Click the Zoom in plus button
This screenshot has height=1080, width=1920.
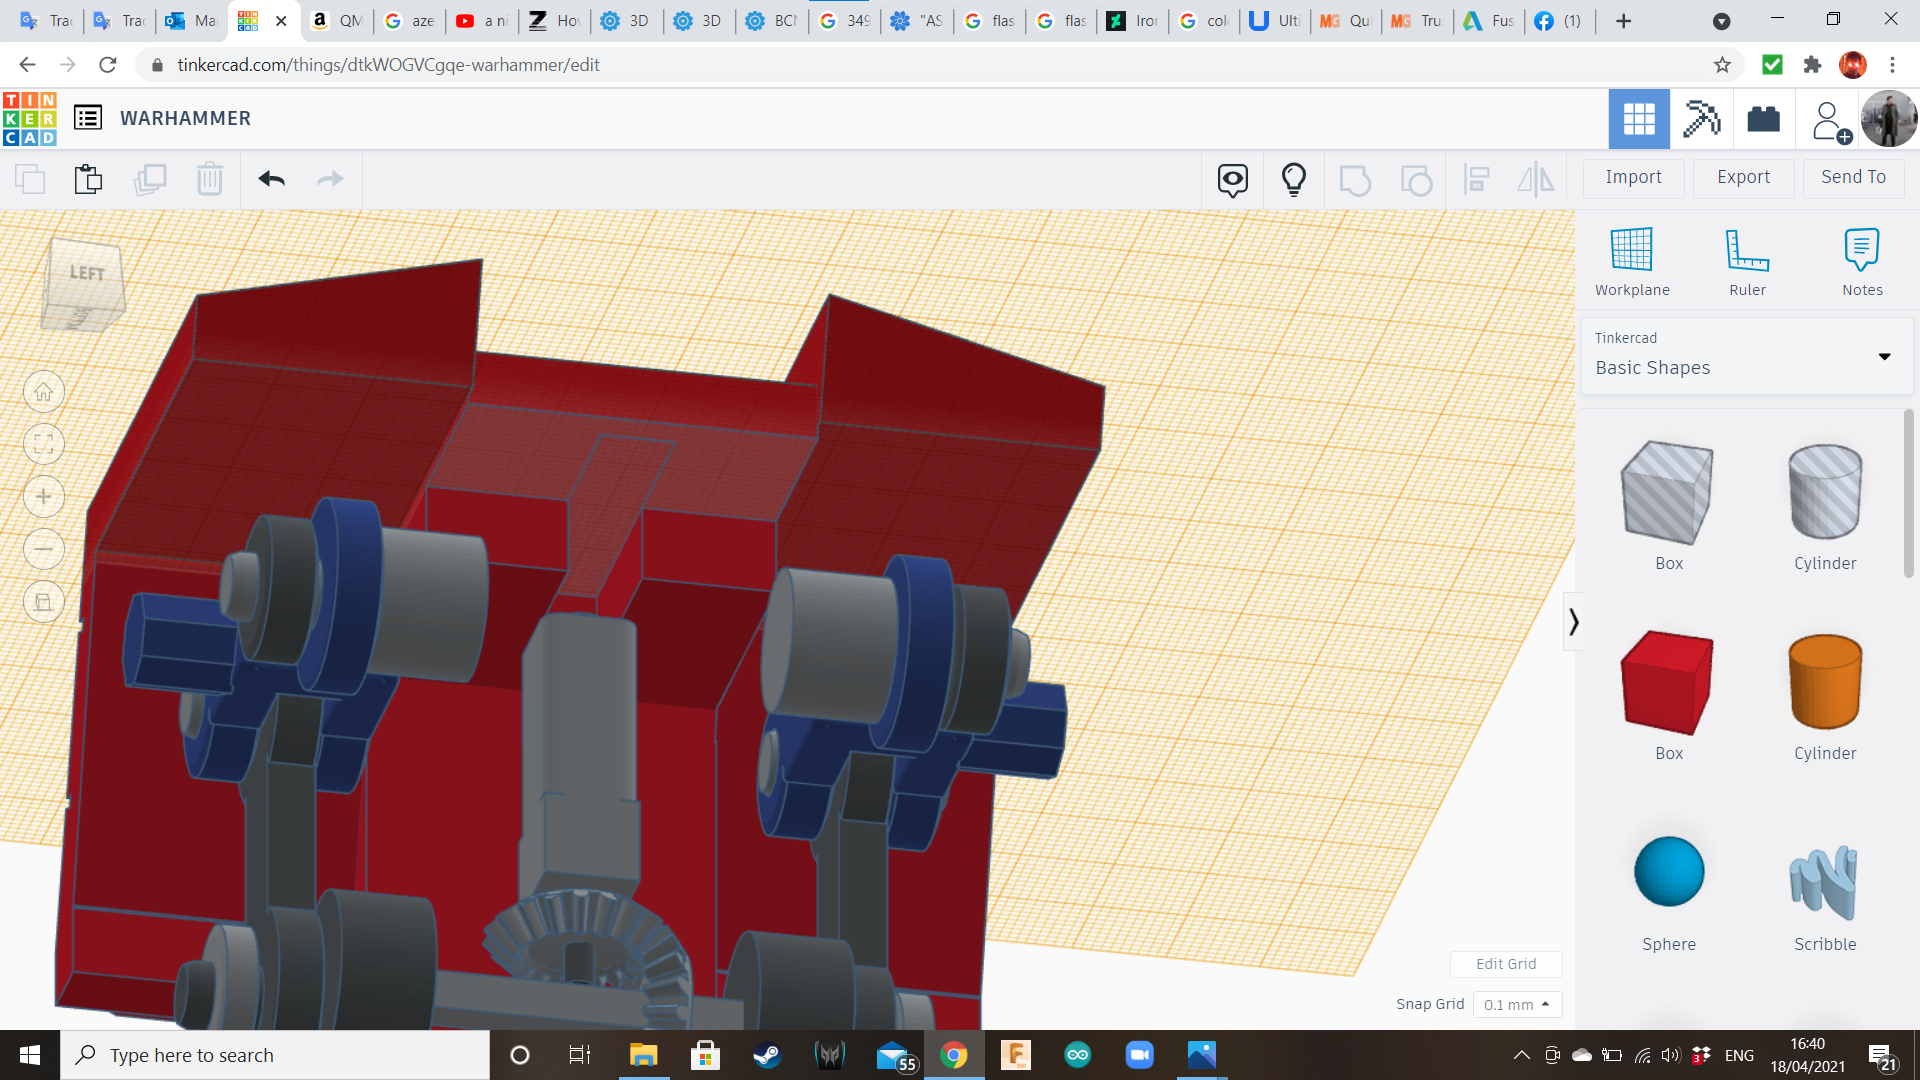[x=44, y=497]
